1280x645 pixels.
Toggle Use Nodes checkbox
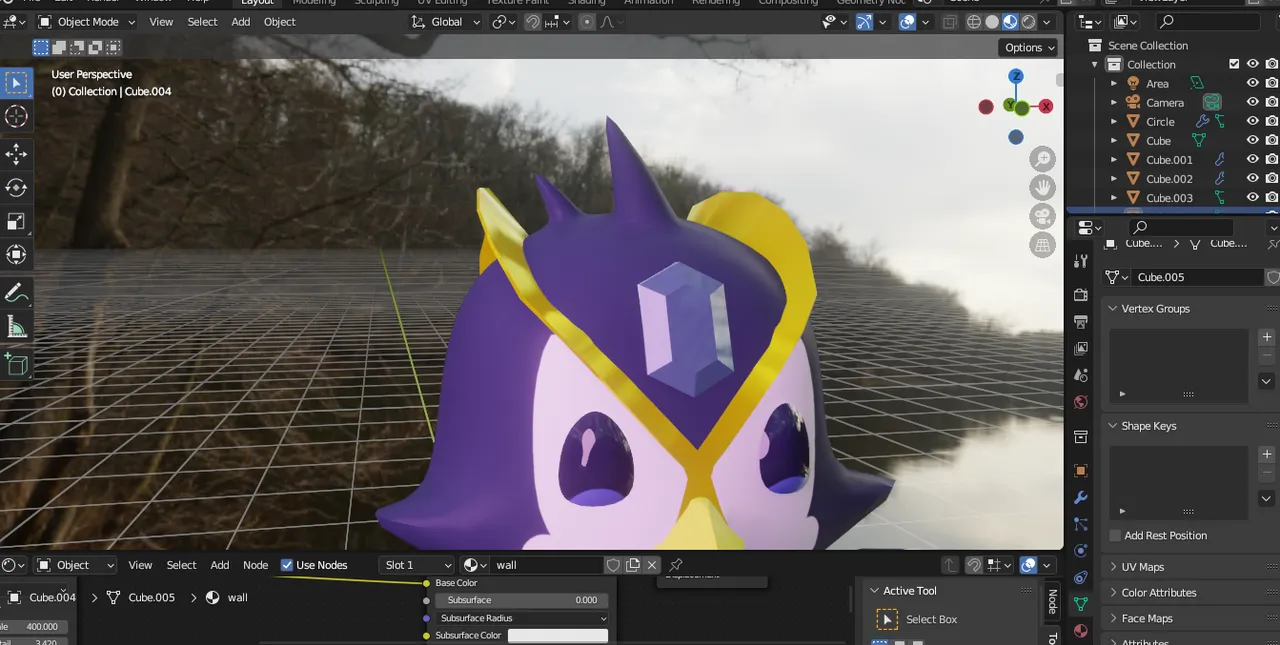(287, 565)
